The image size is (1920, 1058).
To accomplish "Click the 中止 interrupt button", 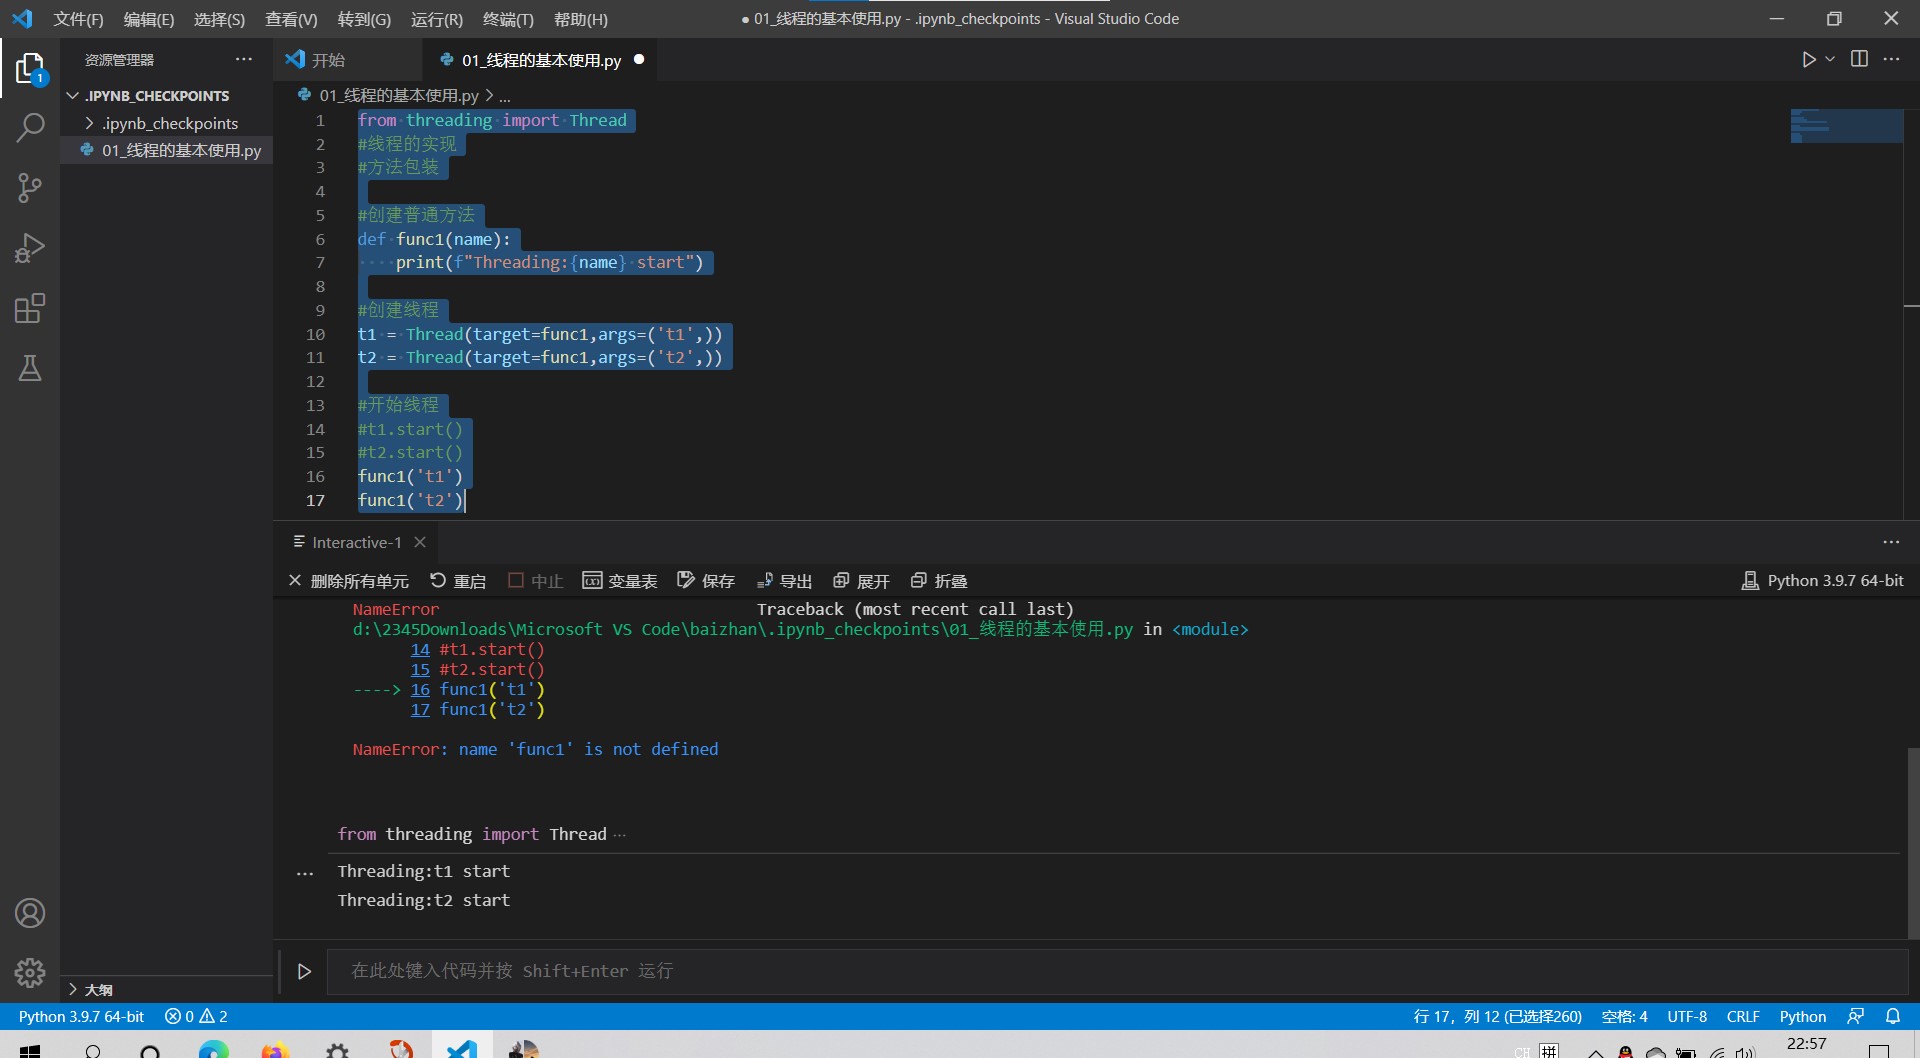I will (x=535, y=581).
